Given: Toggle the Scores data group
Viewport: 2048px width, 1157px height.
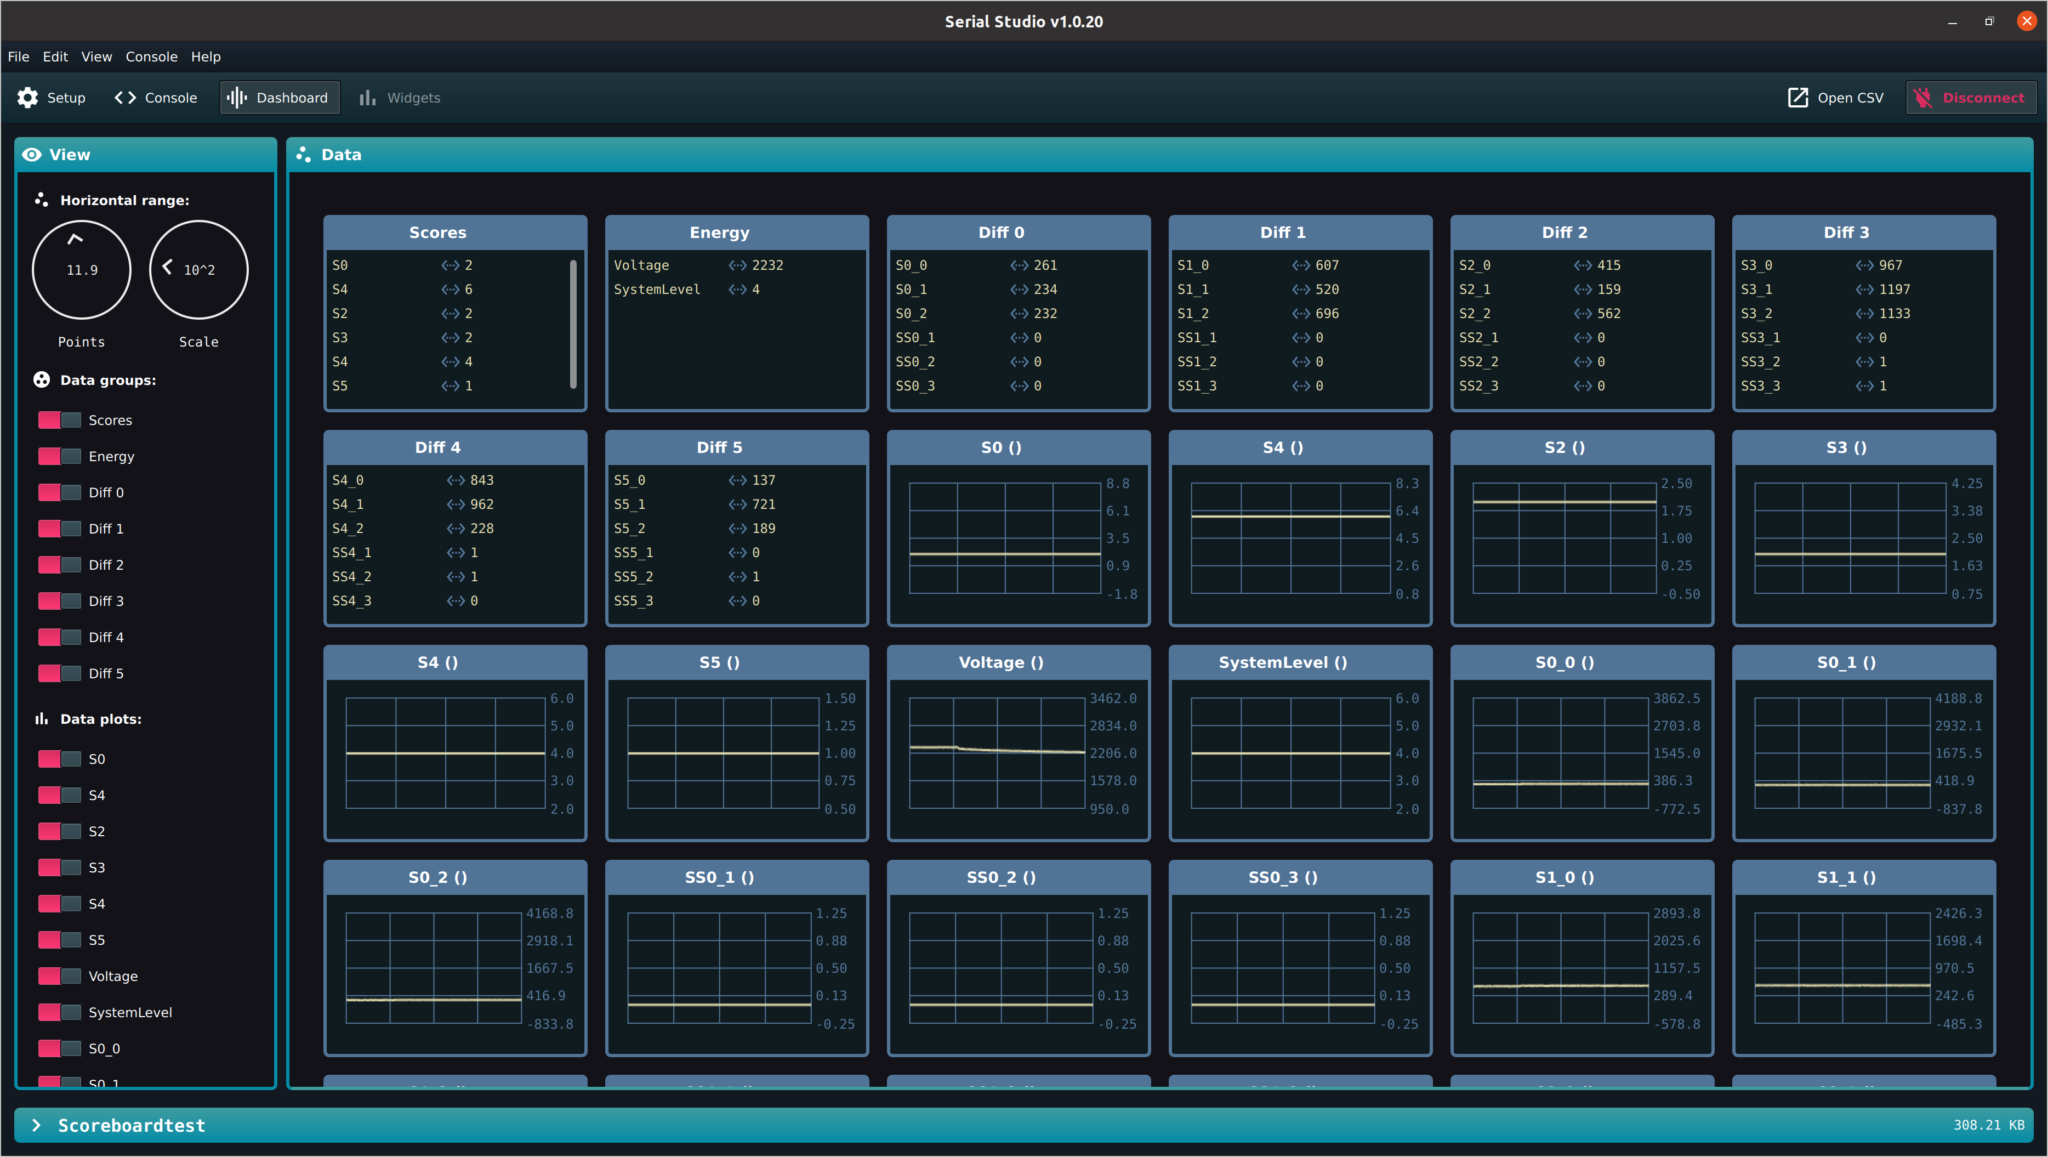Looking at the screenshot, I should point(59,419).
